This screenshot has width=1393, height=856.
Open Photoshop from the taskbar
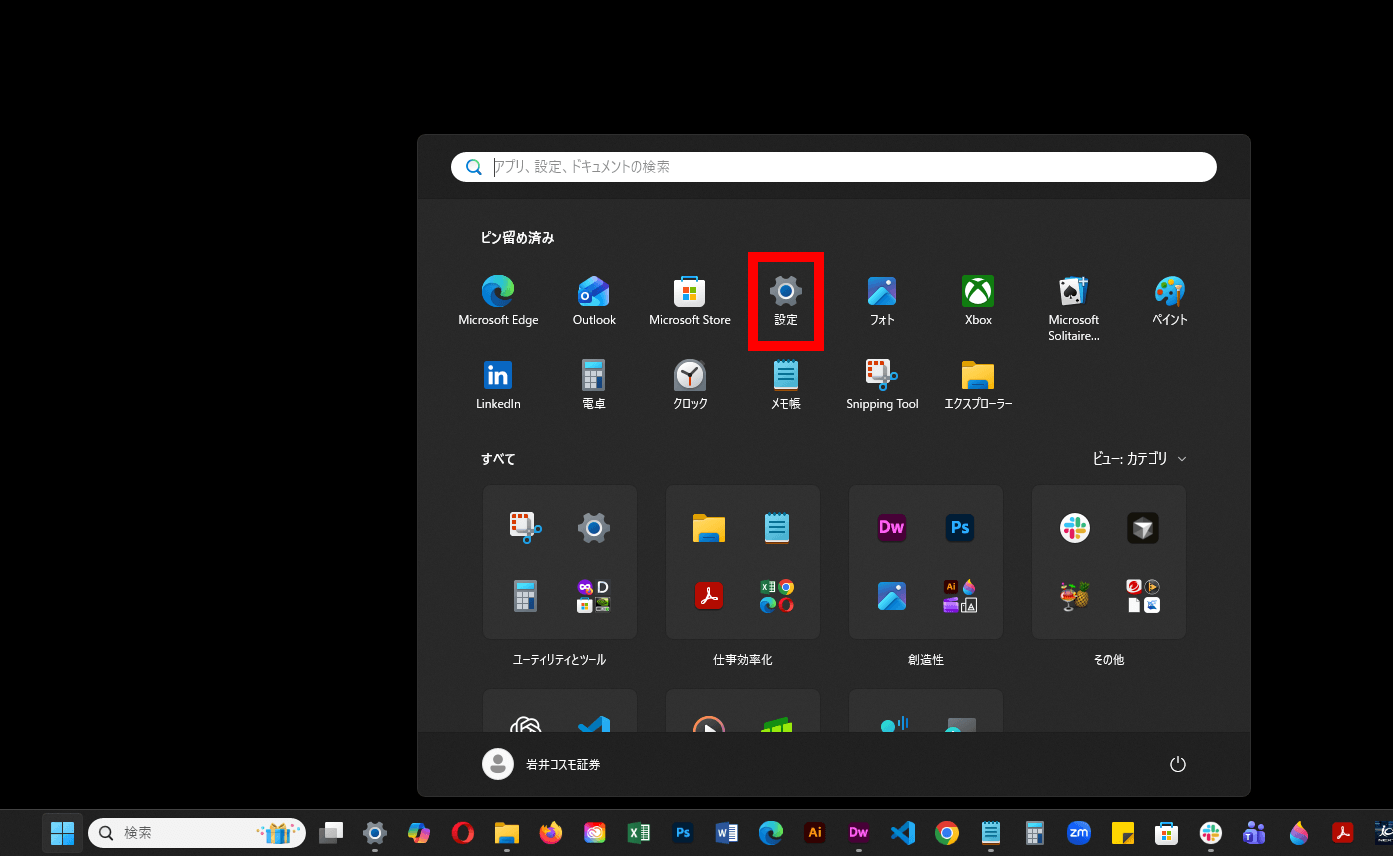683,833
